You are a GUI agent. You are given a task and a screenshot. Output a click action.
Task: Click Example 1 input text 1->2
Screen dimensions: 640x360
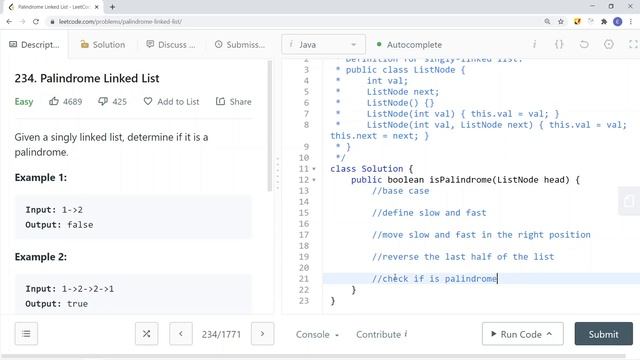(x=72, y=210)
